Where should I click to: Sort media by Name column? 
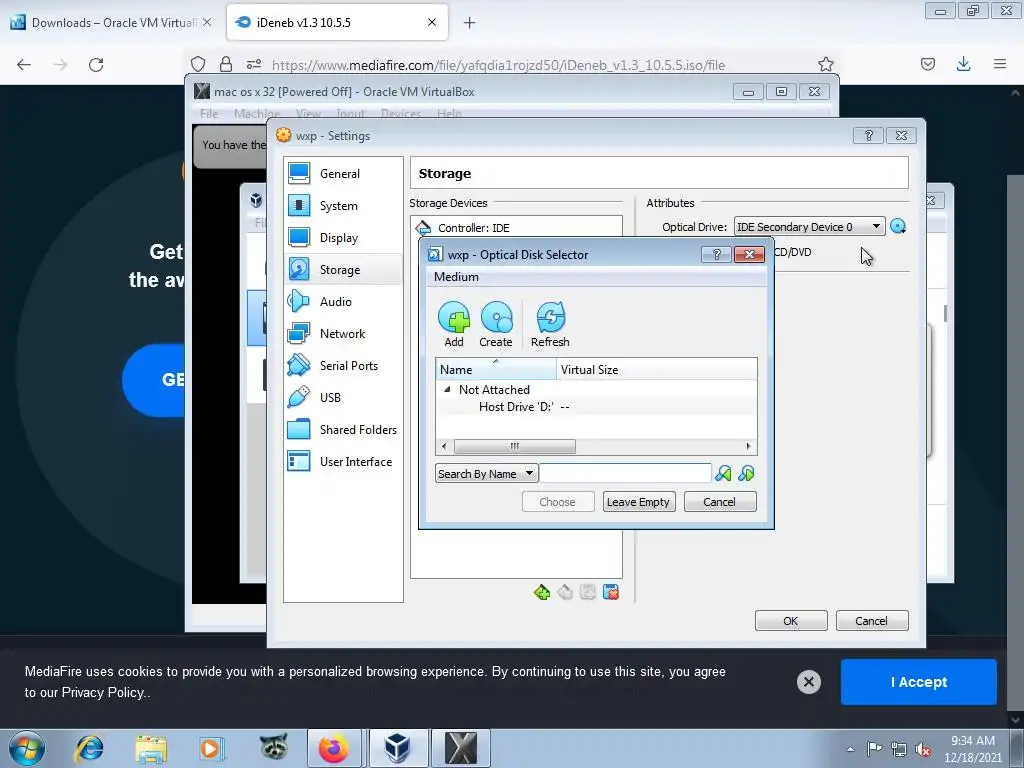[x=496, y=369]
